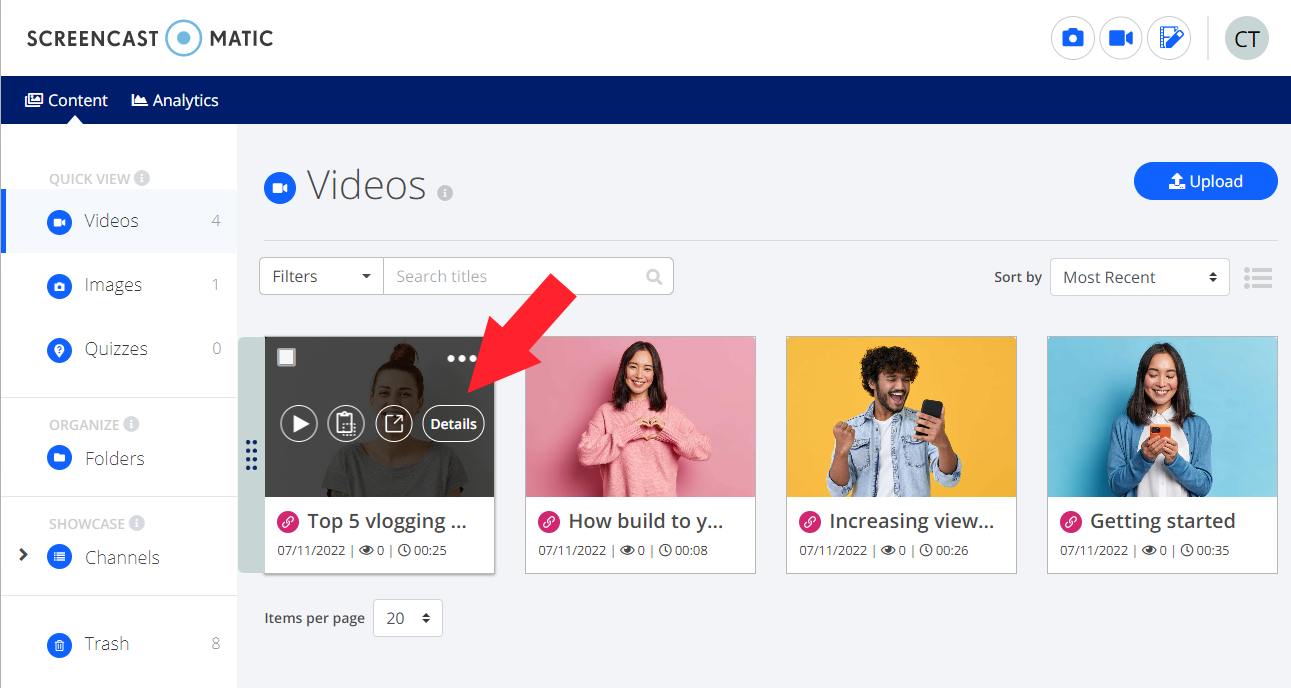Click the link icon on the How build to y... card
1291x688 pixels.
click(x=549, y=521)
